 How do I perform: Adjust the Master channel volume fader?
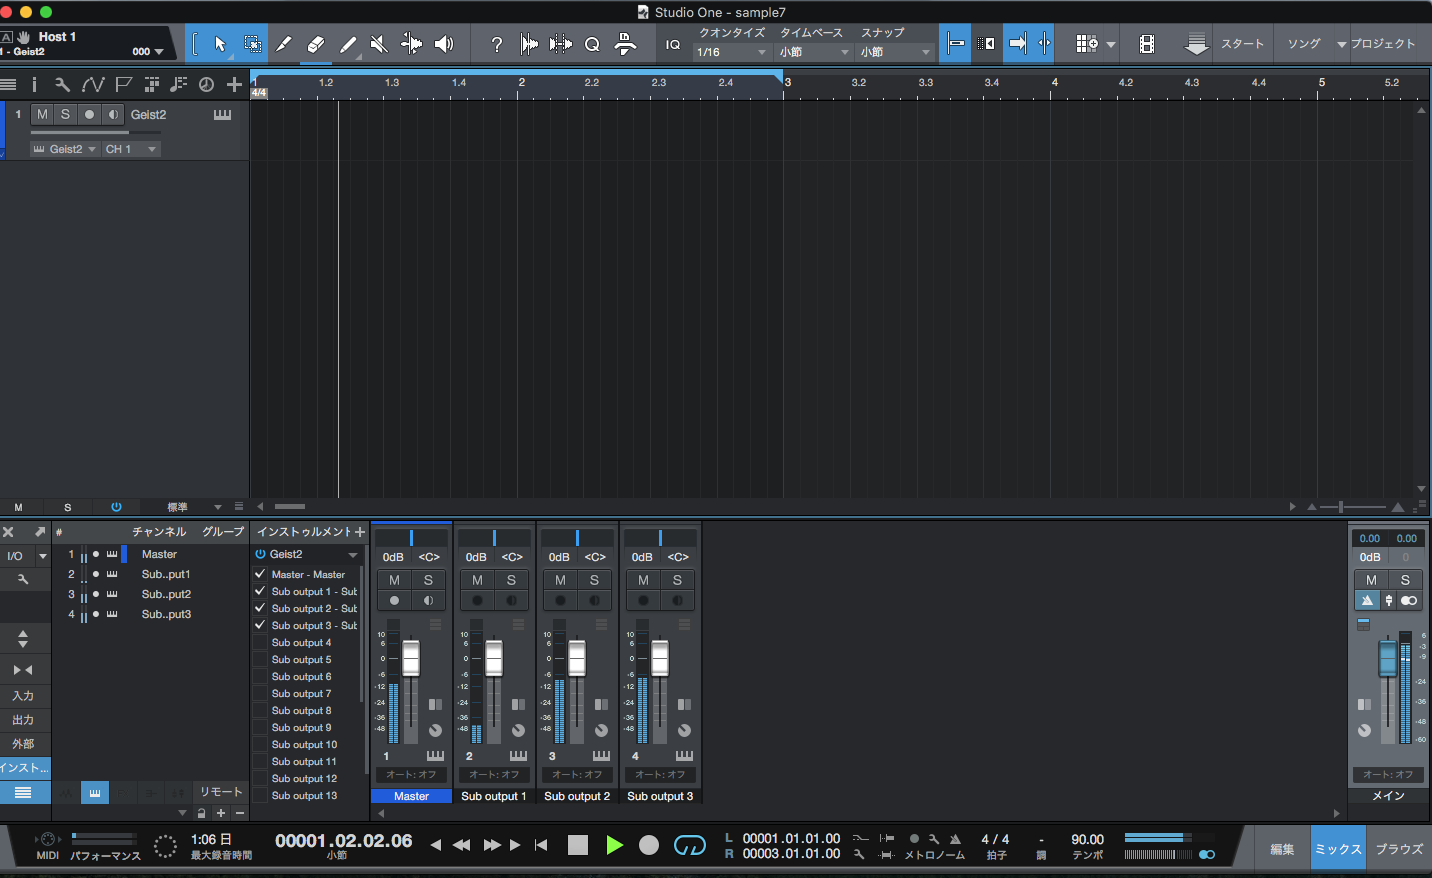point(411,658)
